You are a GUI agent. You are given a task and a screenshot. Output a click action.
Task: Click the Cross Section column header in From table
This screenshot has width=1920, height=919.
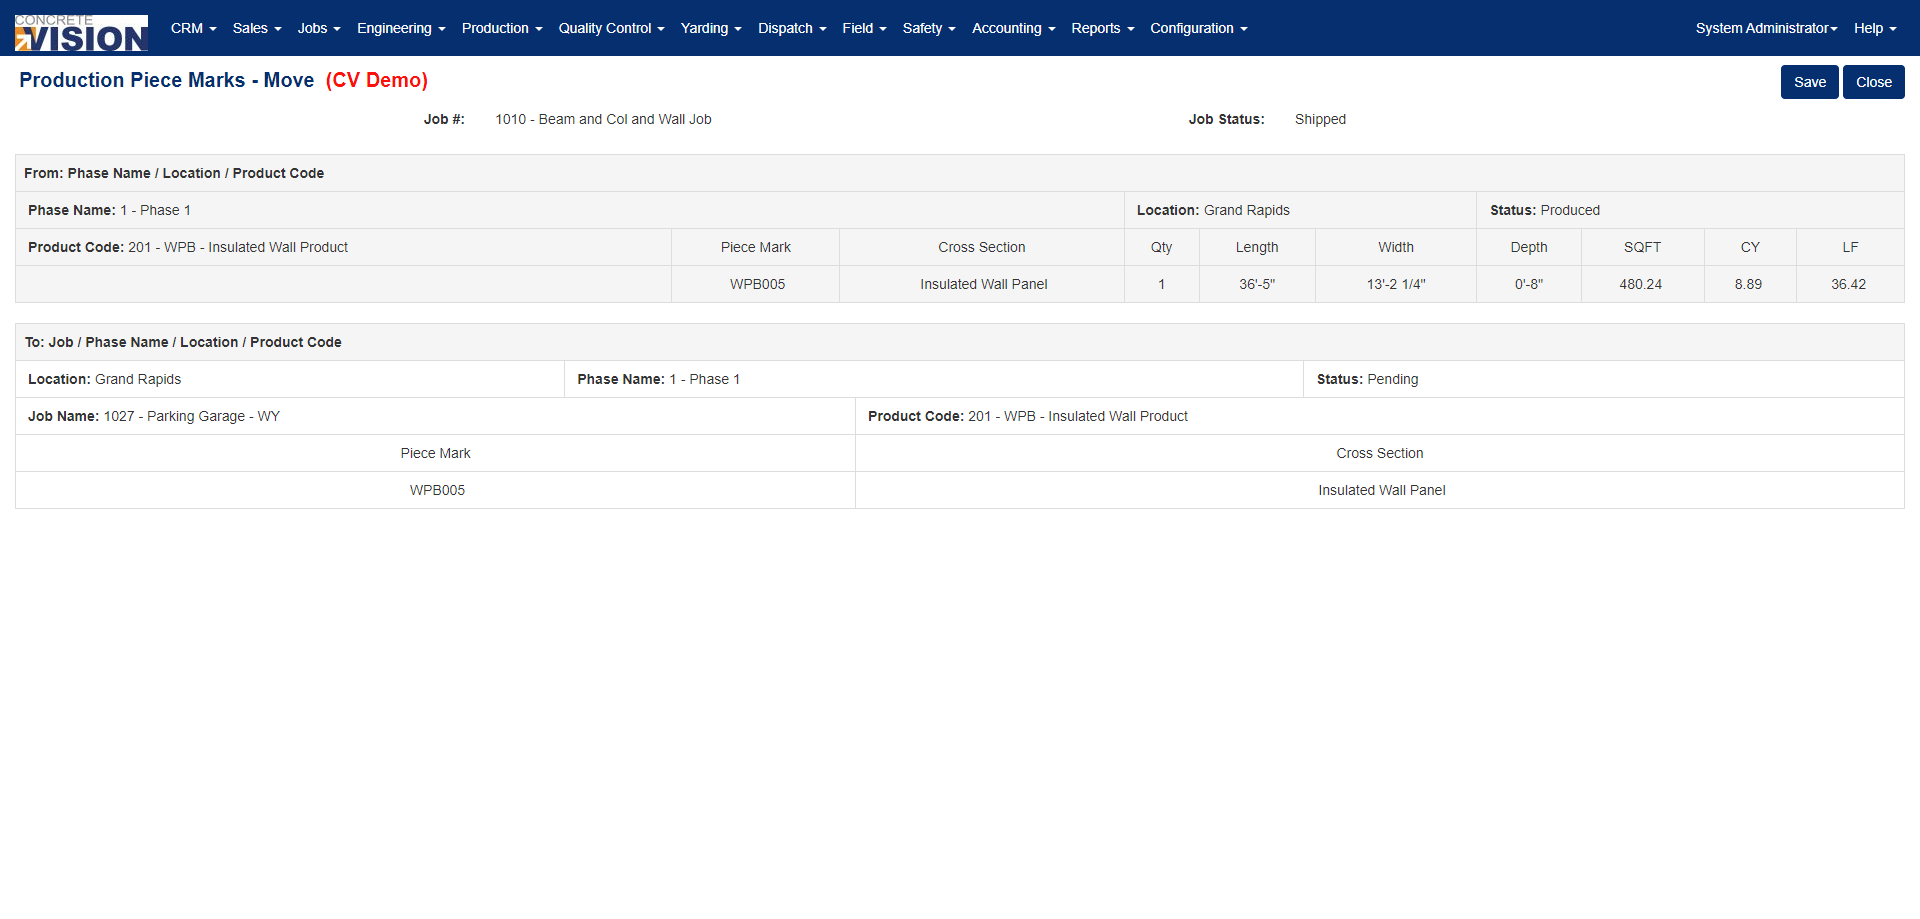coord(981,247)
